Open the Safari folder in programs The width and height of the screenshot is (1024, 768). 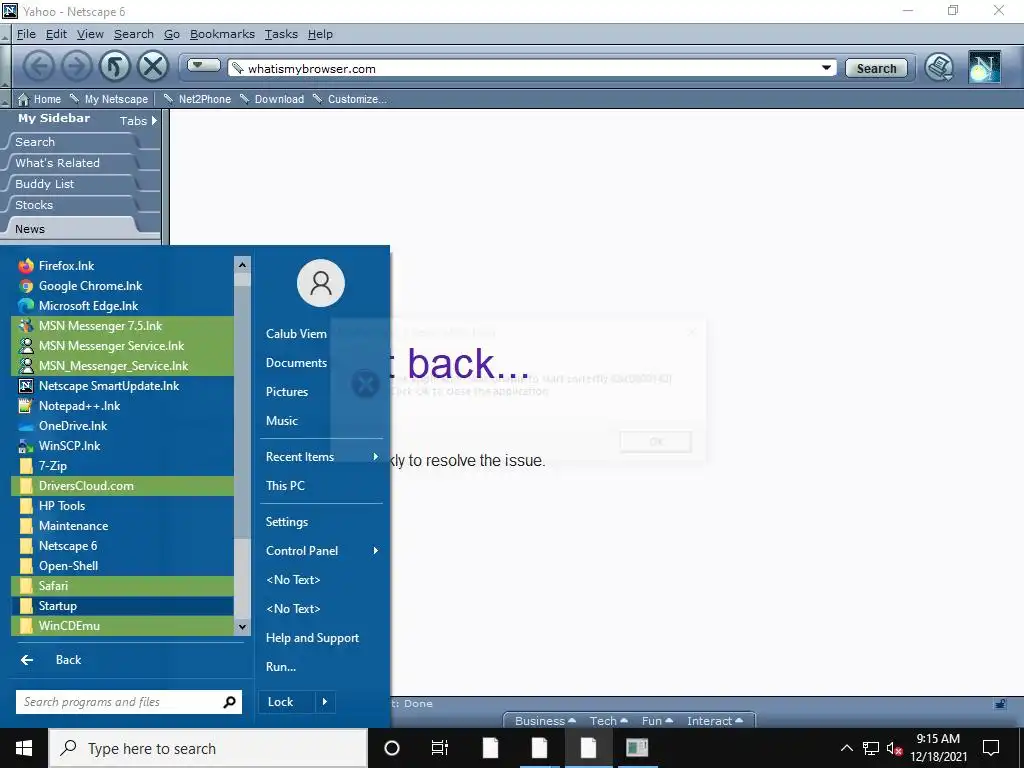pos(122,586)
